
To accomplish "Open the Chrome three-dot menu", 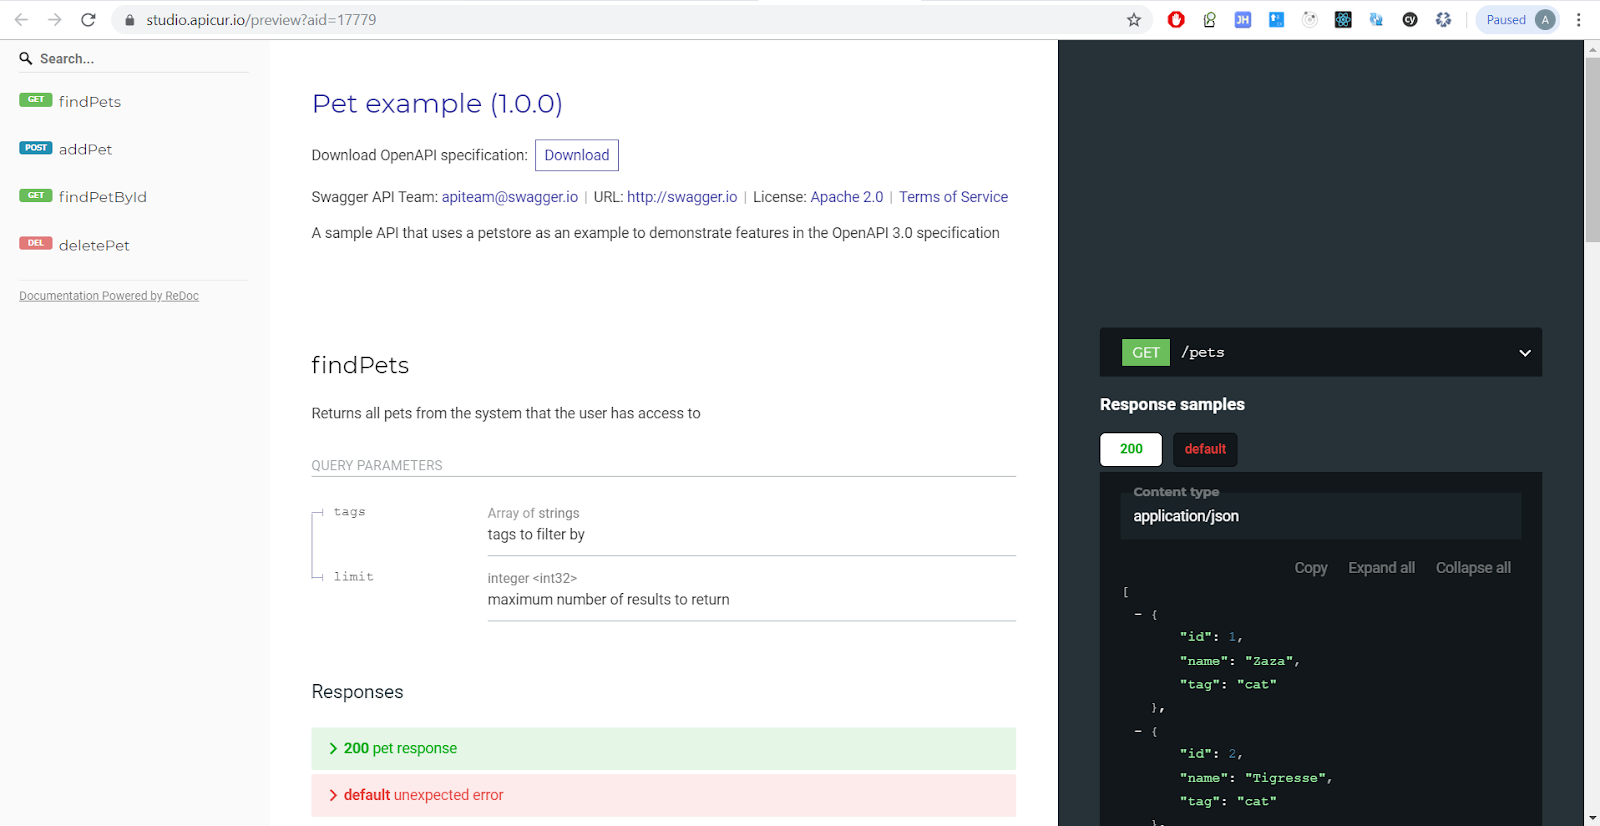I will click(x=1579, y=20).
